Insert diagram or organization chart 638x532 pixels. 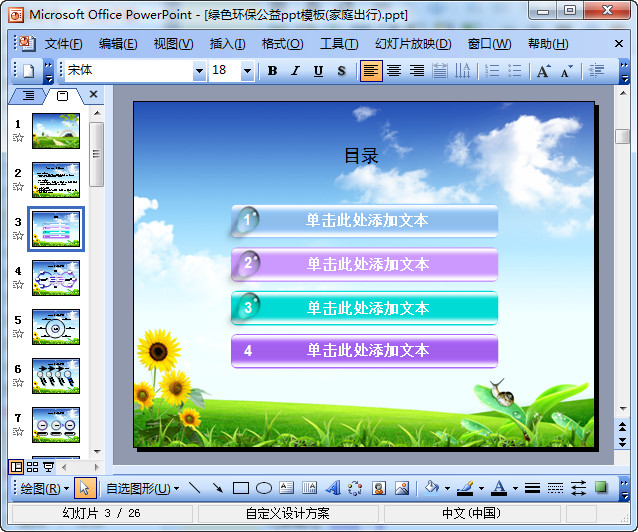355,488
